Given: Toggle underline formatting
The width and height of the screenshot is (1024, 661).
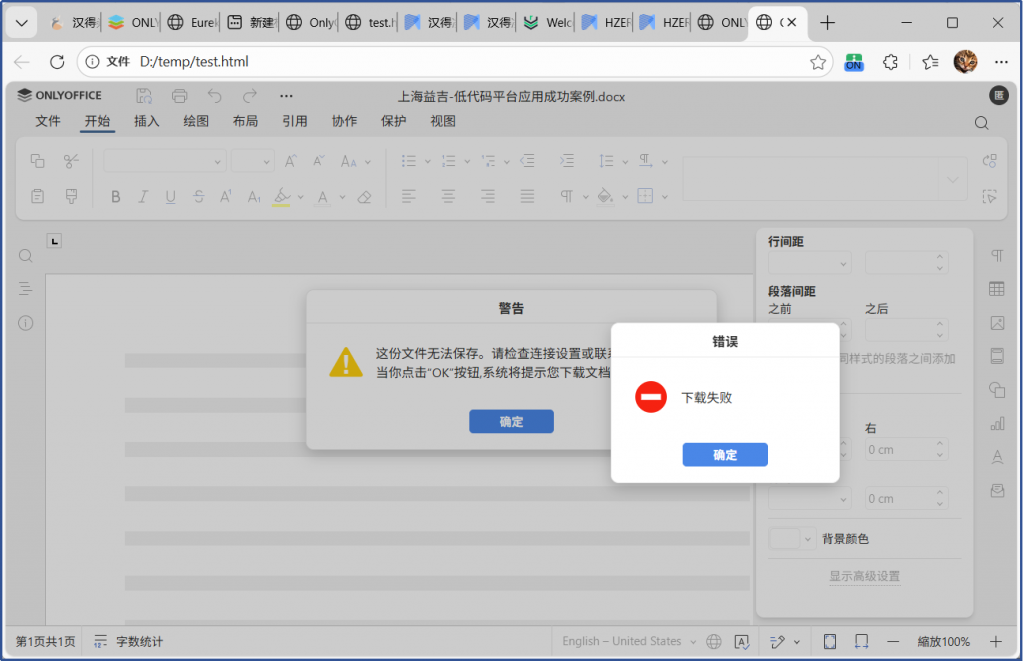Looking at the screenshot, I should pos(171,197).
